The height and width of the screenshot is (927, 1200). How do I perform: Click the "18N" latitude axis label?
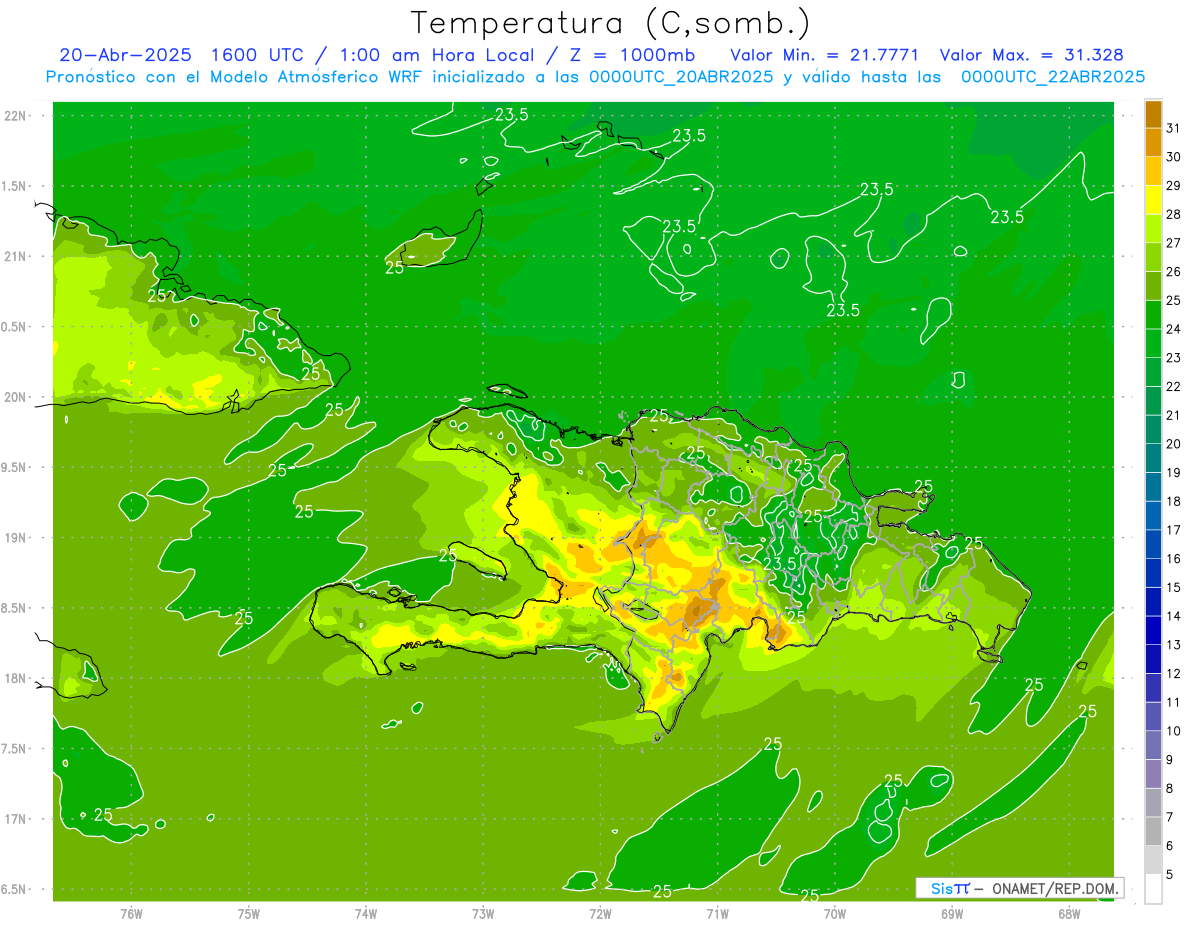[x=15, y=678]
